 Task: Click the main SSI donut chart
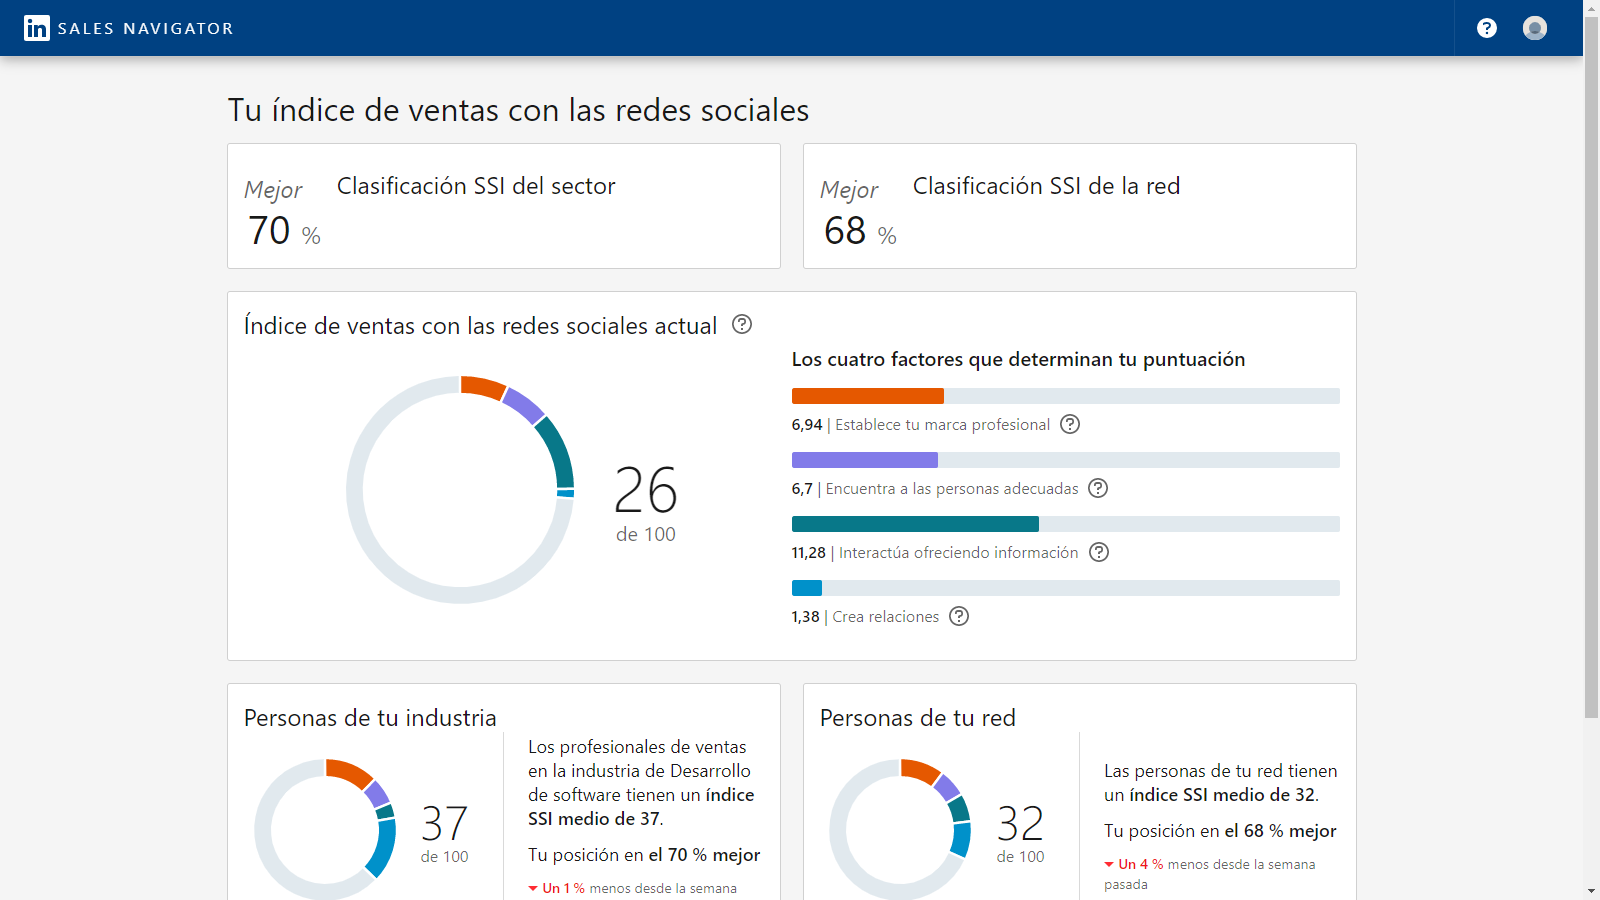point(460,490)
